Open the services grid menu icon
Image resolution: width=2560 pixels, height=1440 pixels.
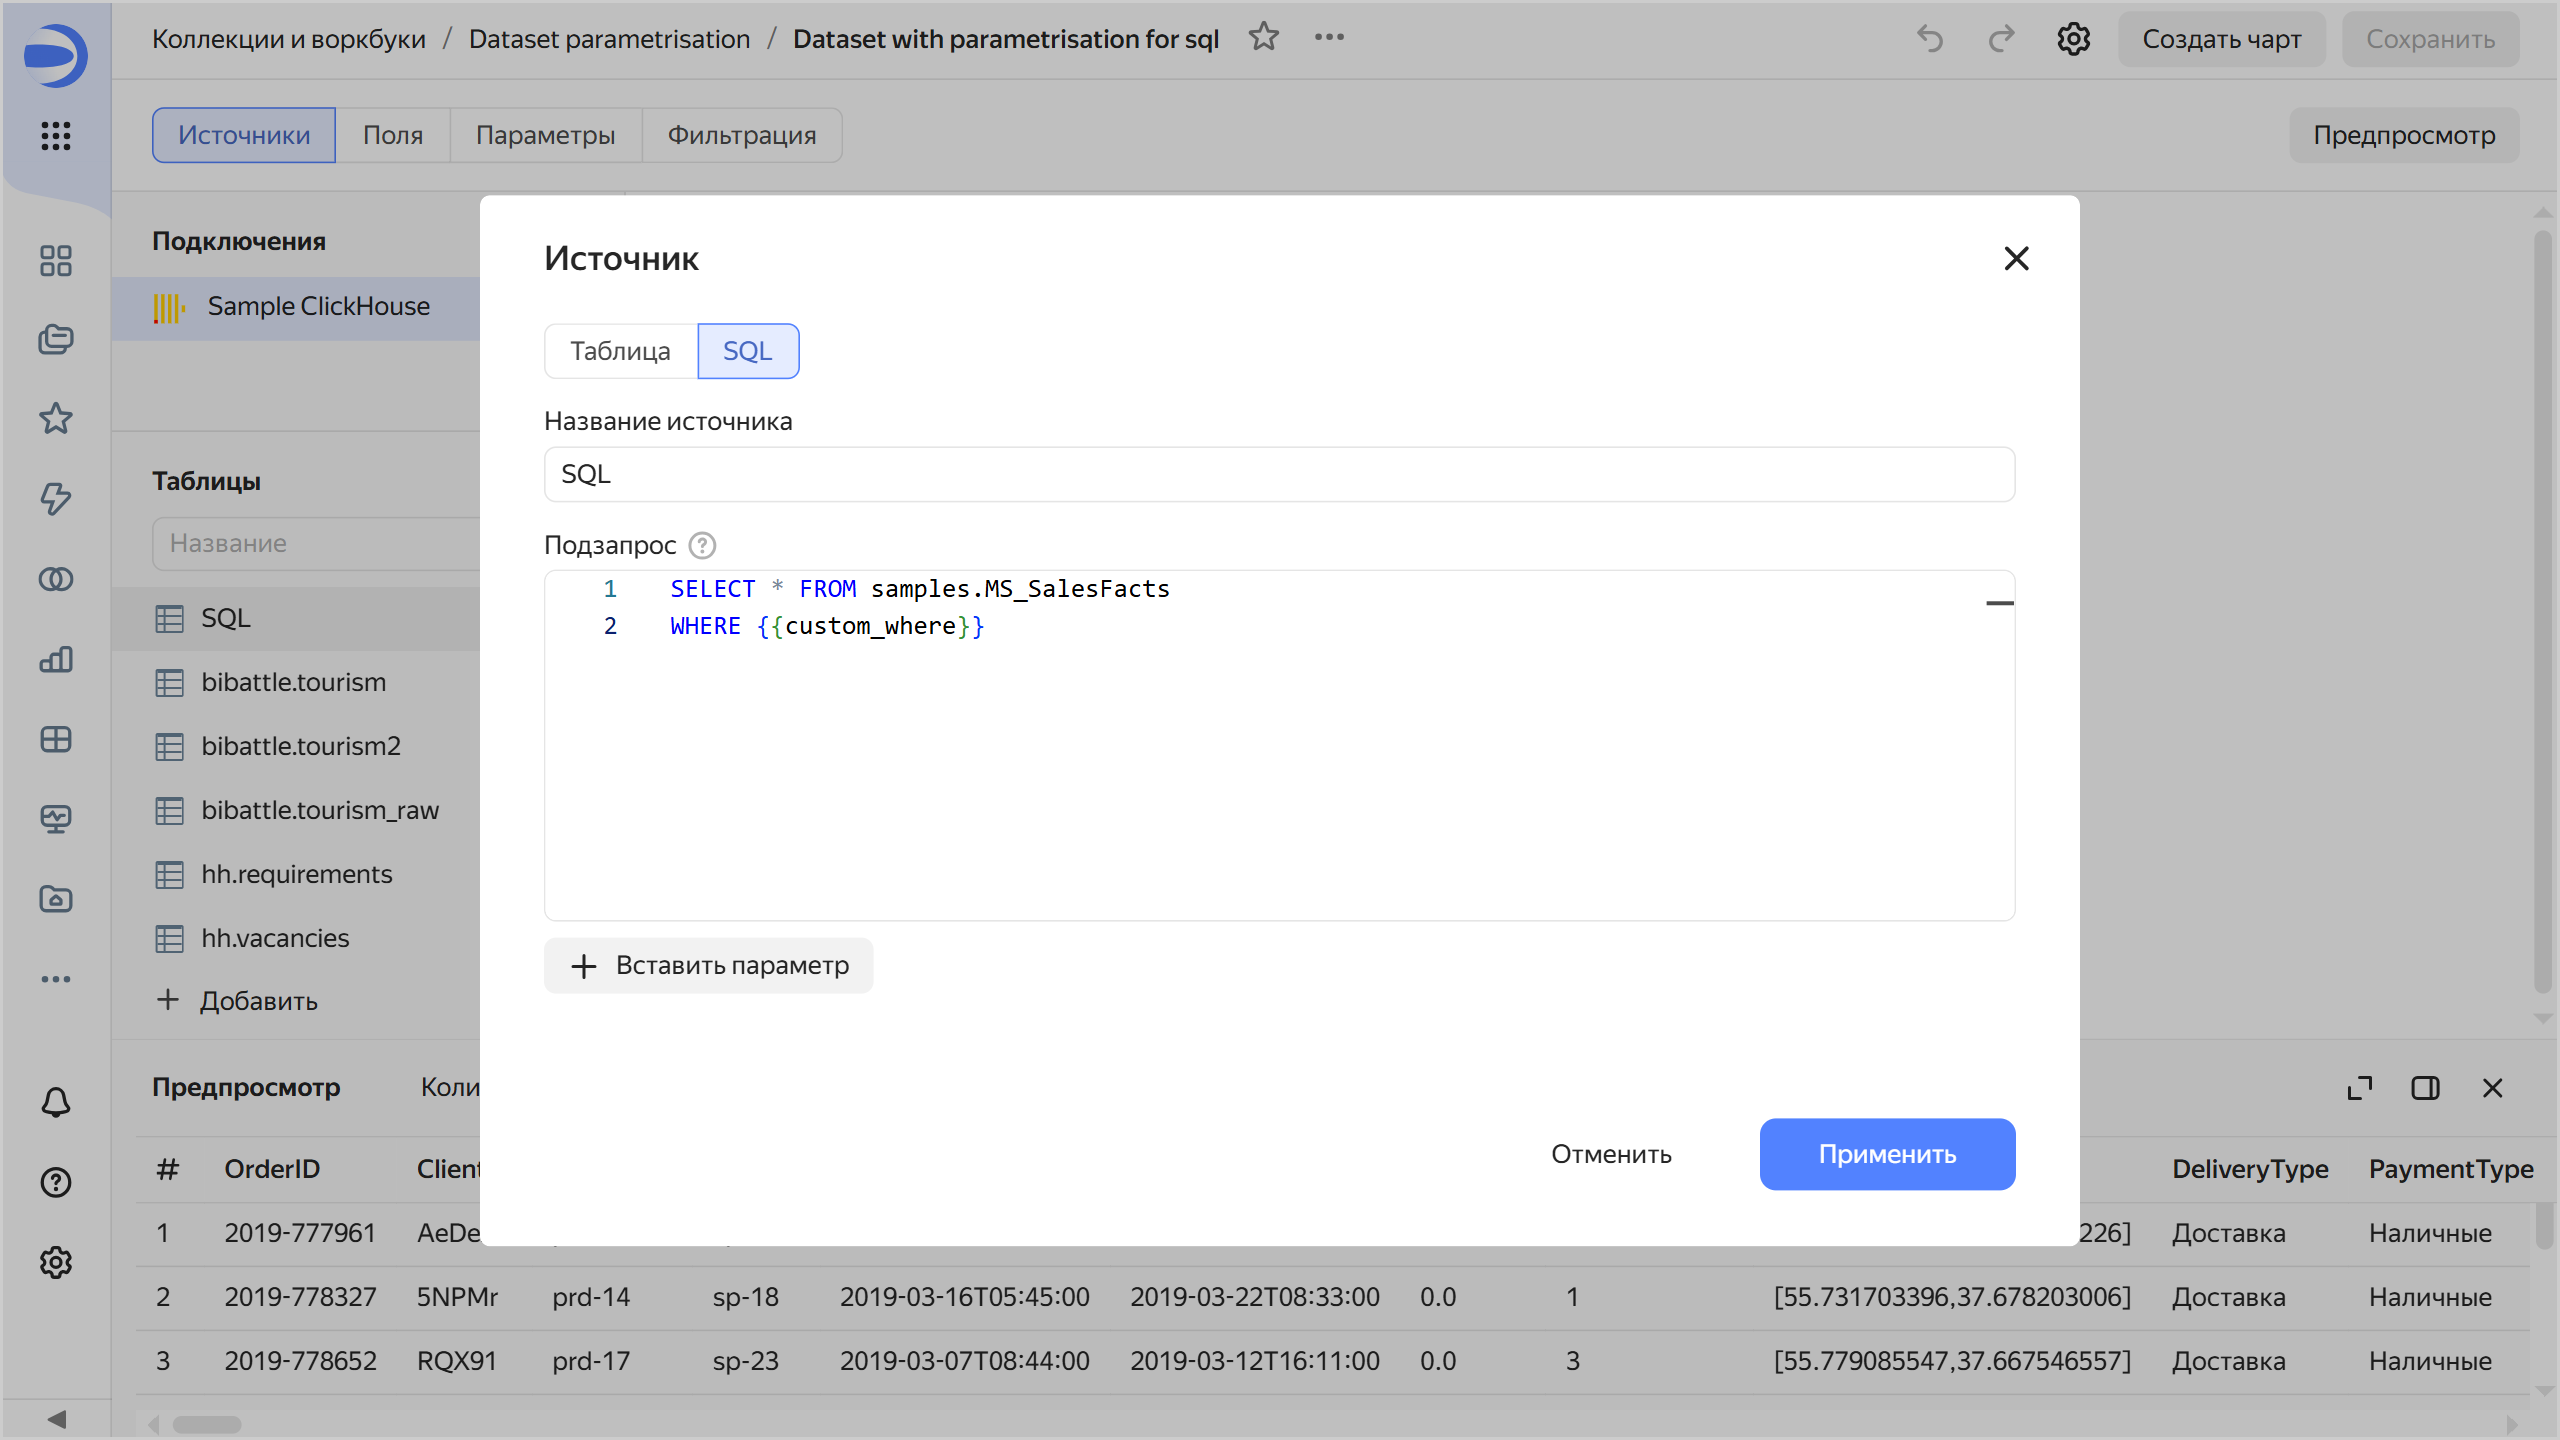pyautogui.click(x=56, y=135)
